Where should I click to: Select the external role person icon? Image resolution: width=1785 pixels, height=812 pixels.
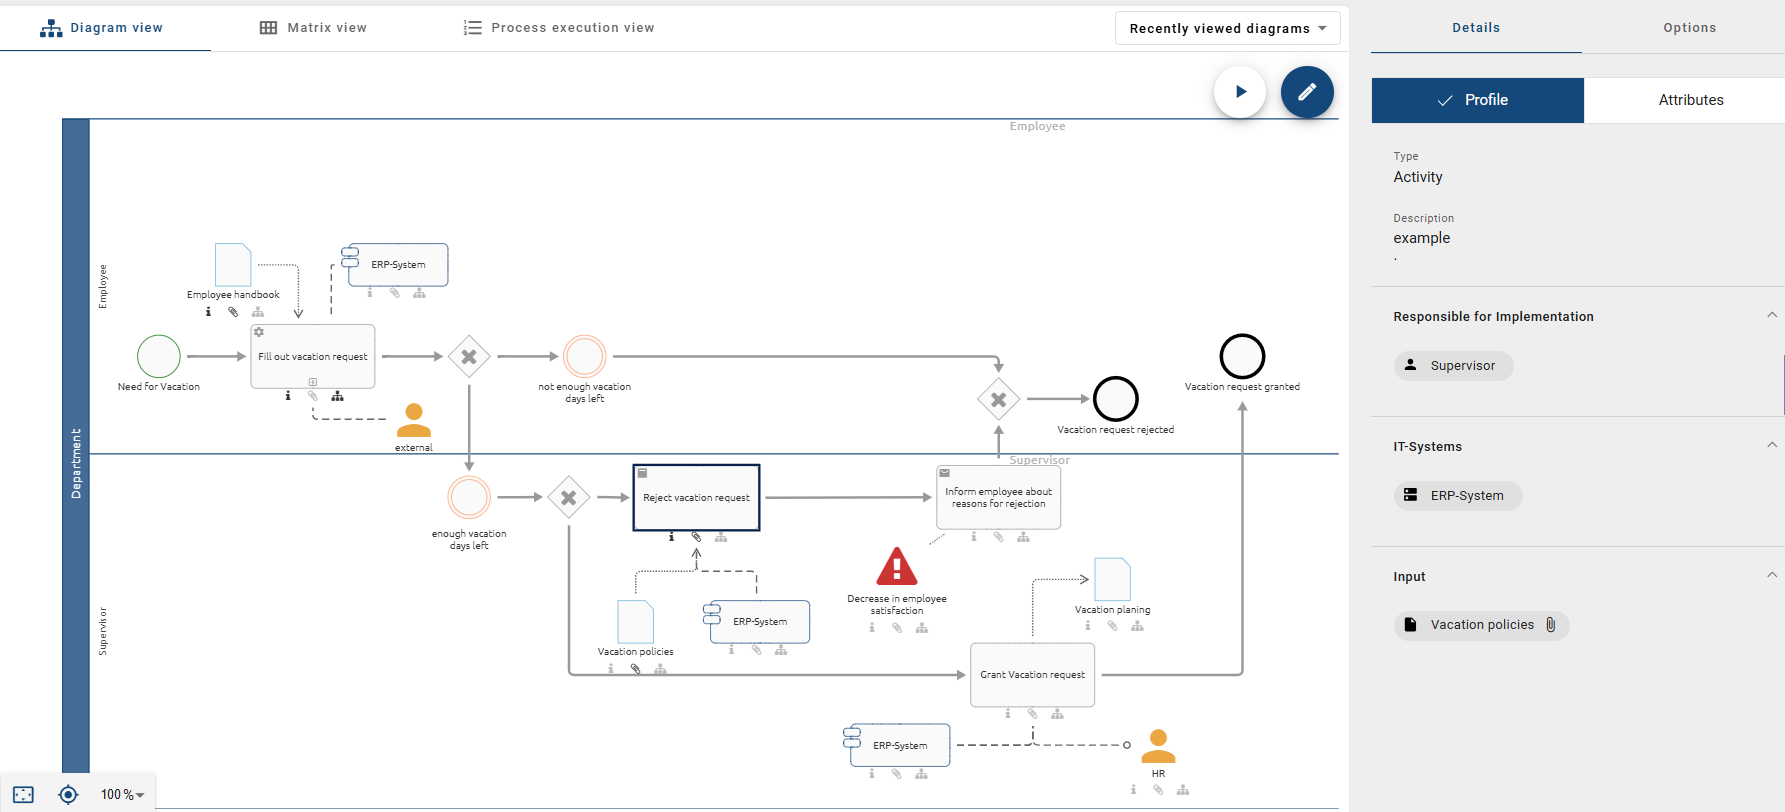(414, 420)
